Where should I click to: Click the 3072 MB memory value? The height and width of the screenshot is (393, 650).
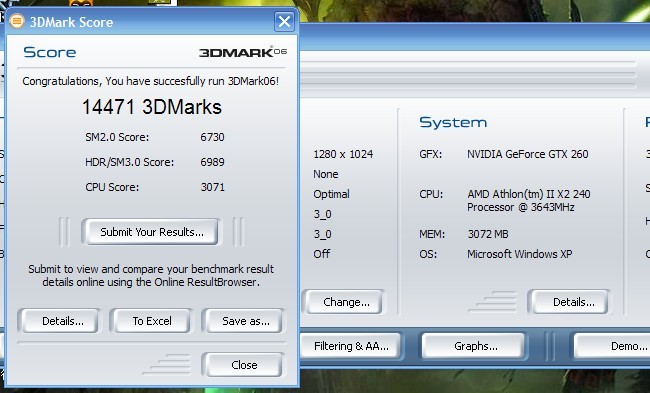tap(488, 234)
